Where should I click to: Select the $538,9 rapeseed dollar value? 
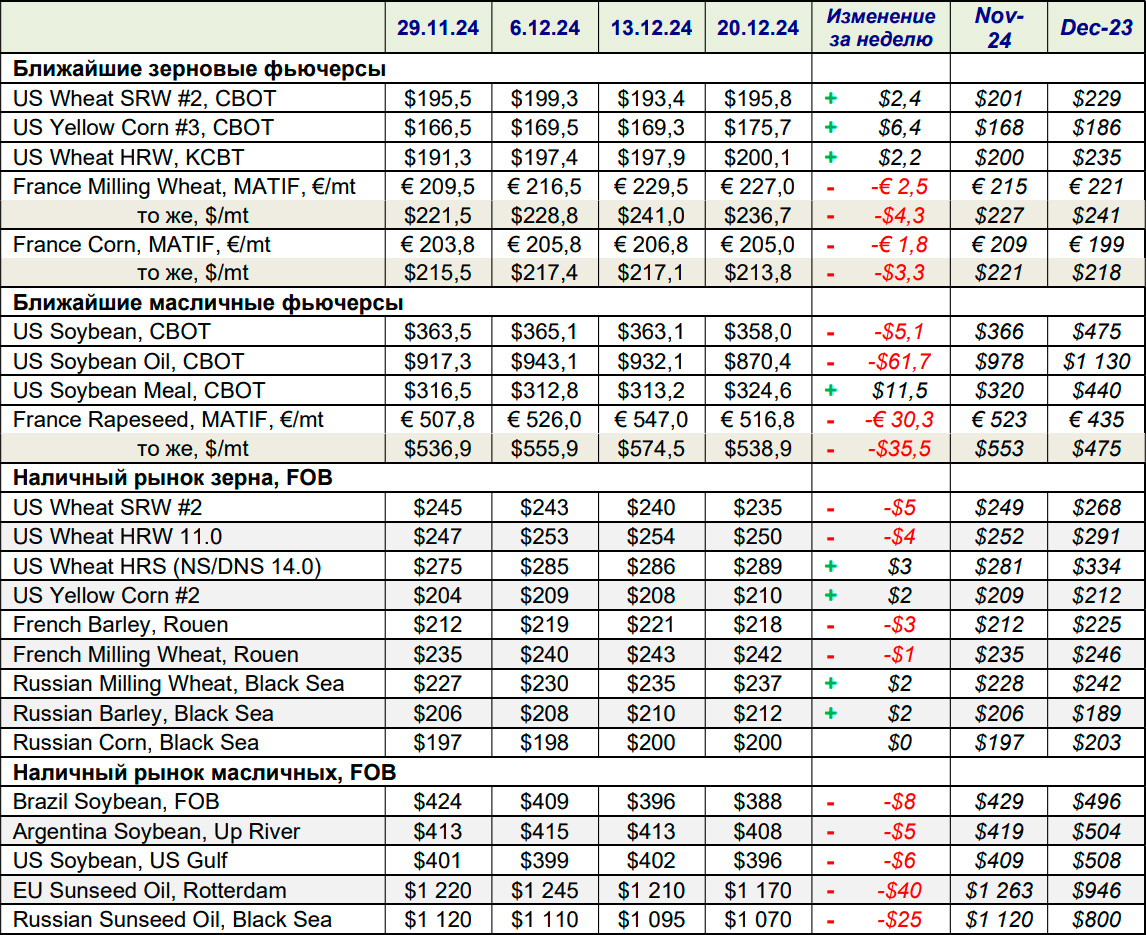758,448
